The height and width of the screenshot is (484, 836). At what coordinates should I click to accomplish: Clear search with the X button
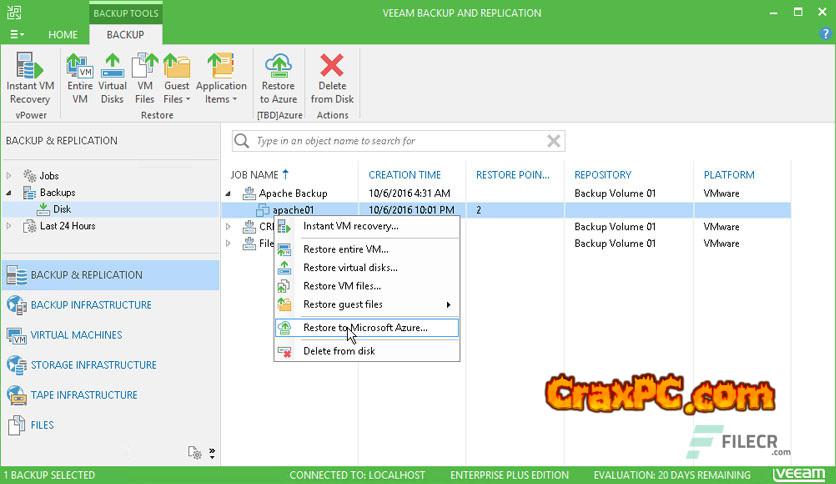tap(553, 141)
